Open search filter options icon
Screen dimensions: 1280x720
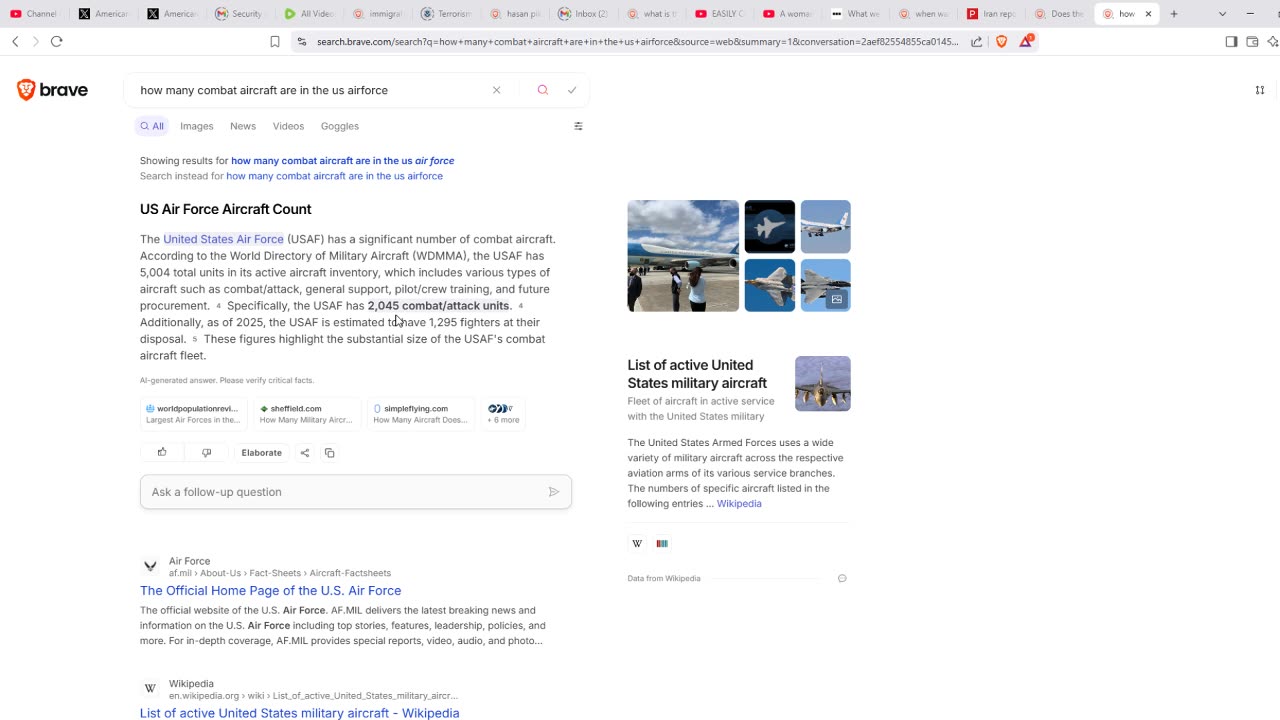578,126
